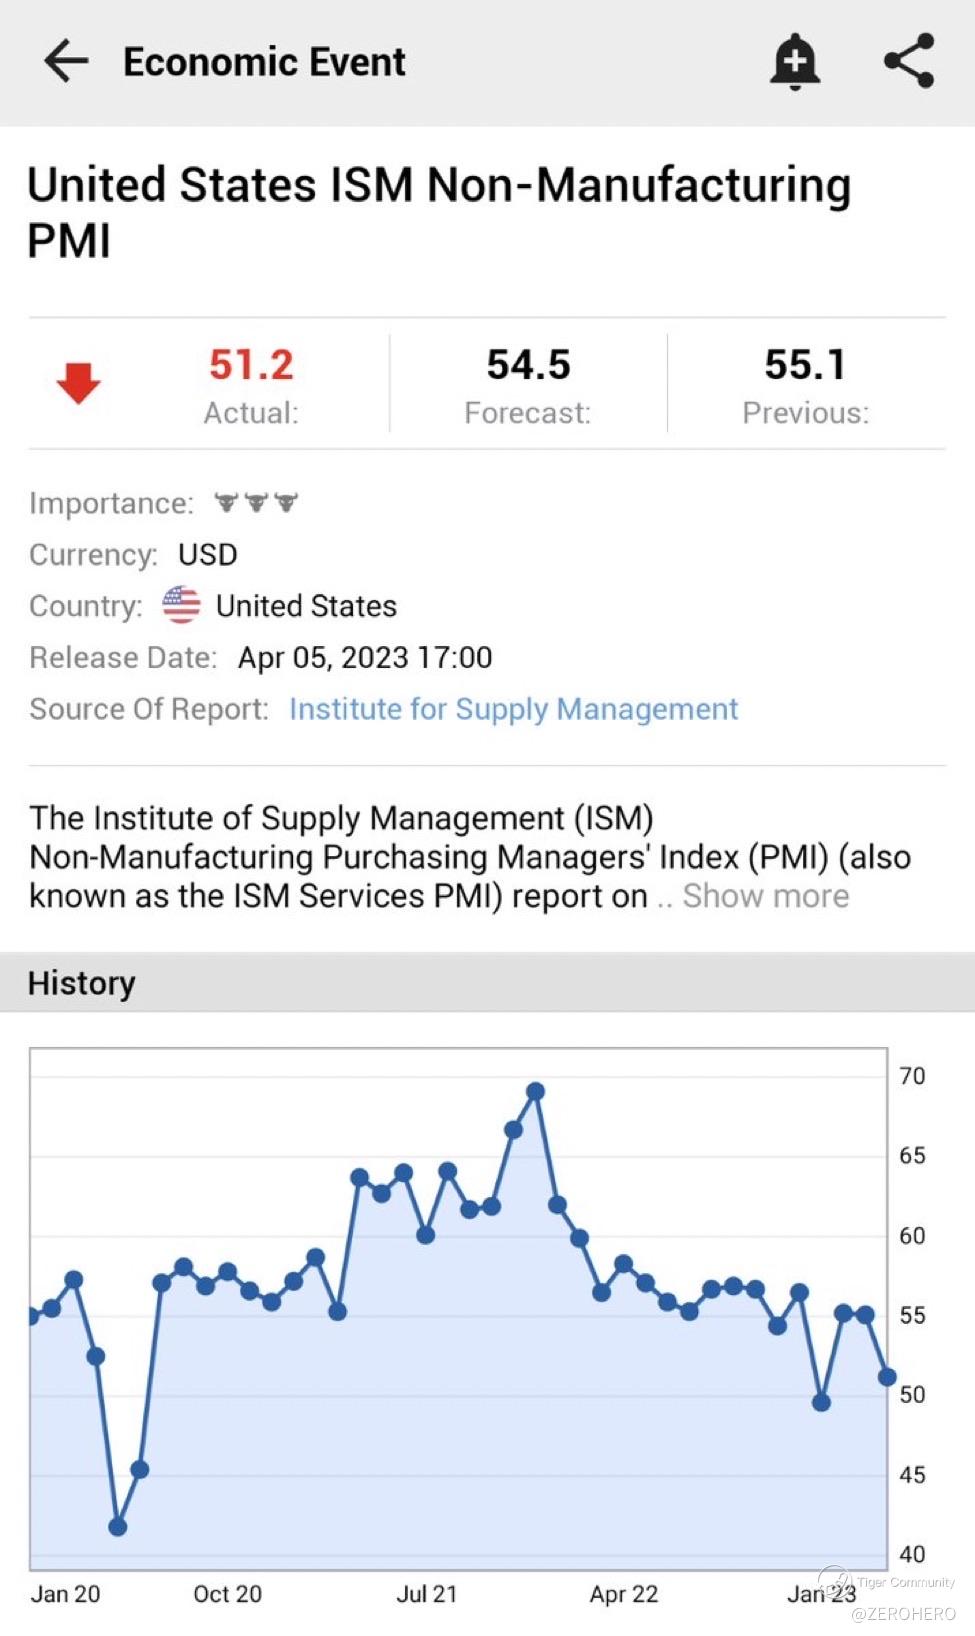
Task: Tap the red down arrow indicator
Action: pos(78,383)
